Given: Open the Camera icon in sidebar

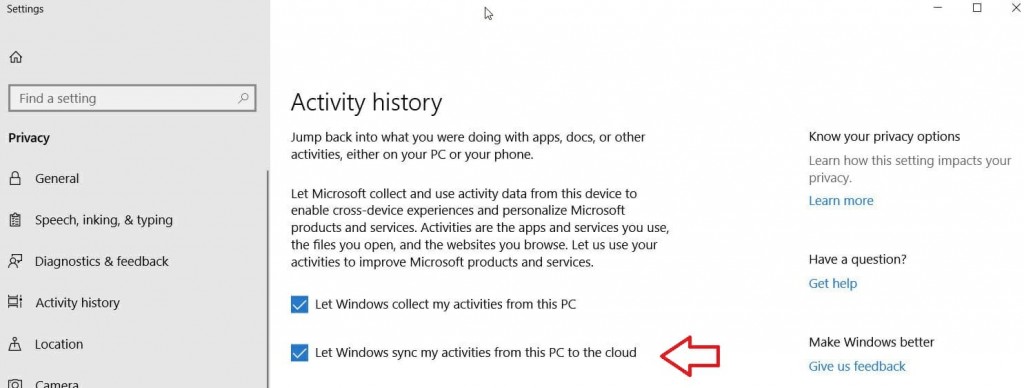Looking at the screenshot, I should (x=15, y=383).
